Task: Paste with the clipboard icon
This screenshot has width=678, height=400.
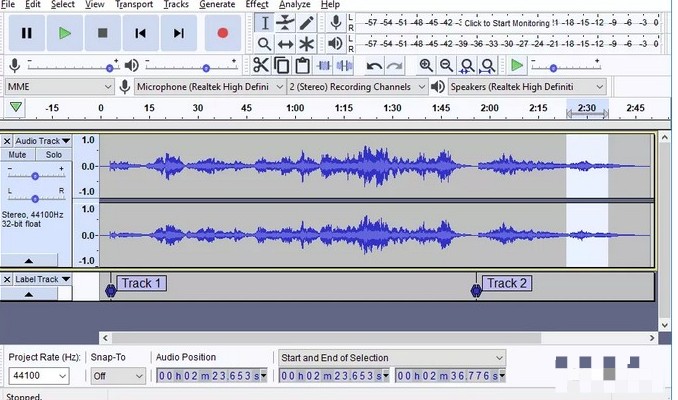Action: pyautogui.click(x=302, y=66)
